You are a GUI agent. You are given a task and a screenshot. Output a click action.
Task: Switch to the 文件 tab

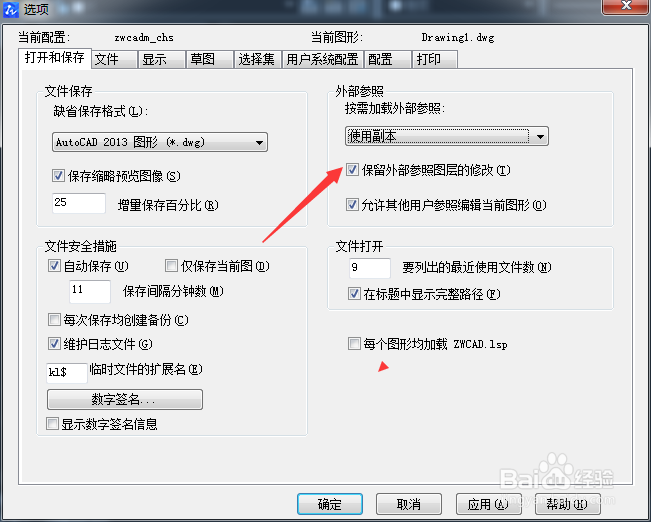114,59
